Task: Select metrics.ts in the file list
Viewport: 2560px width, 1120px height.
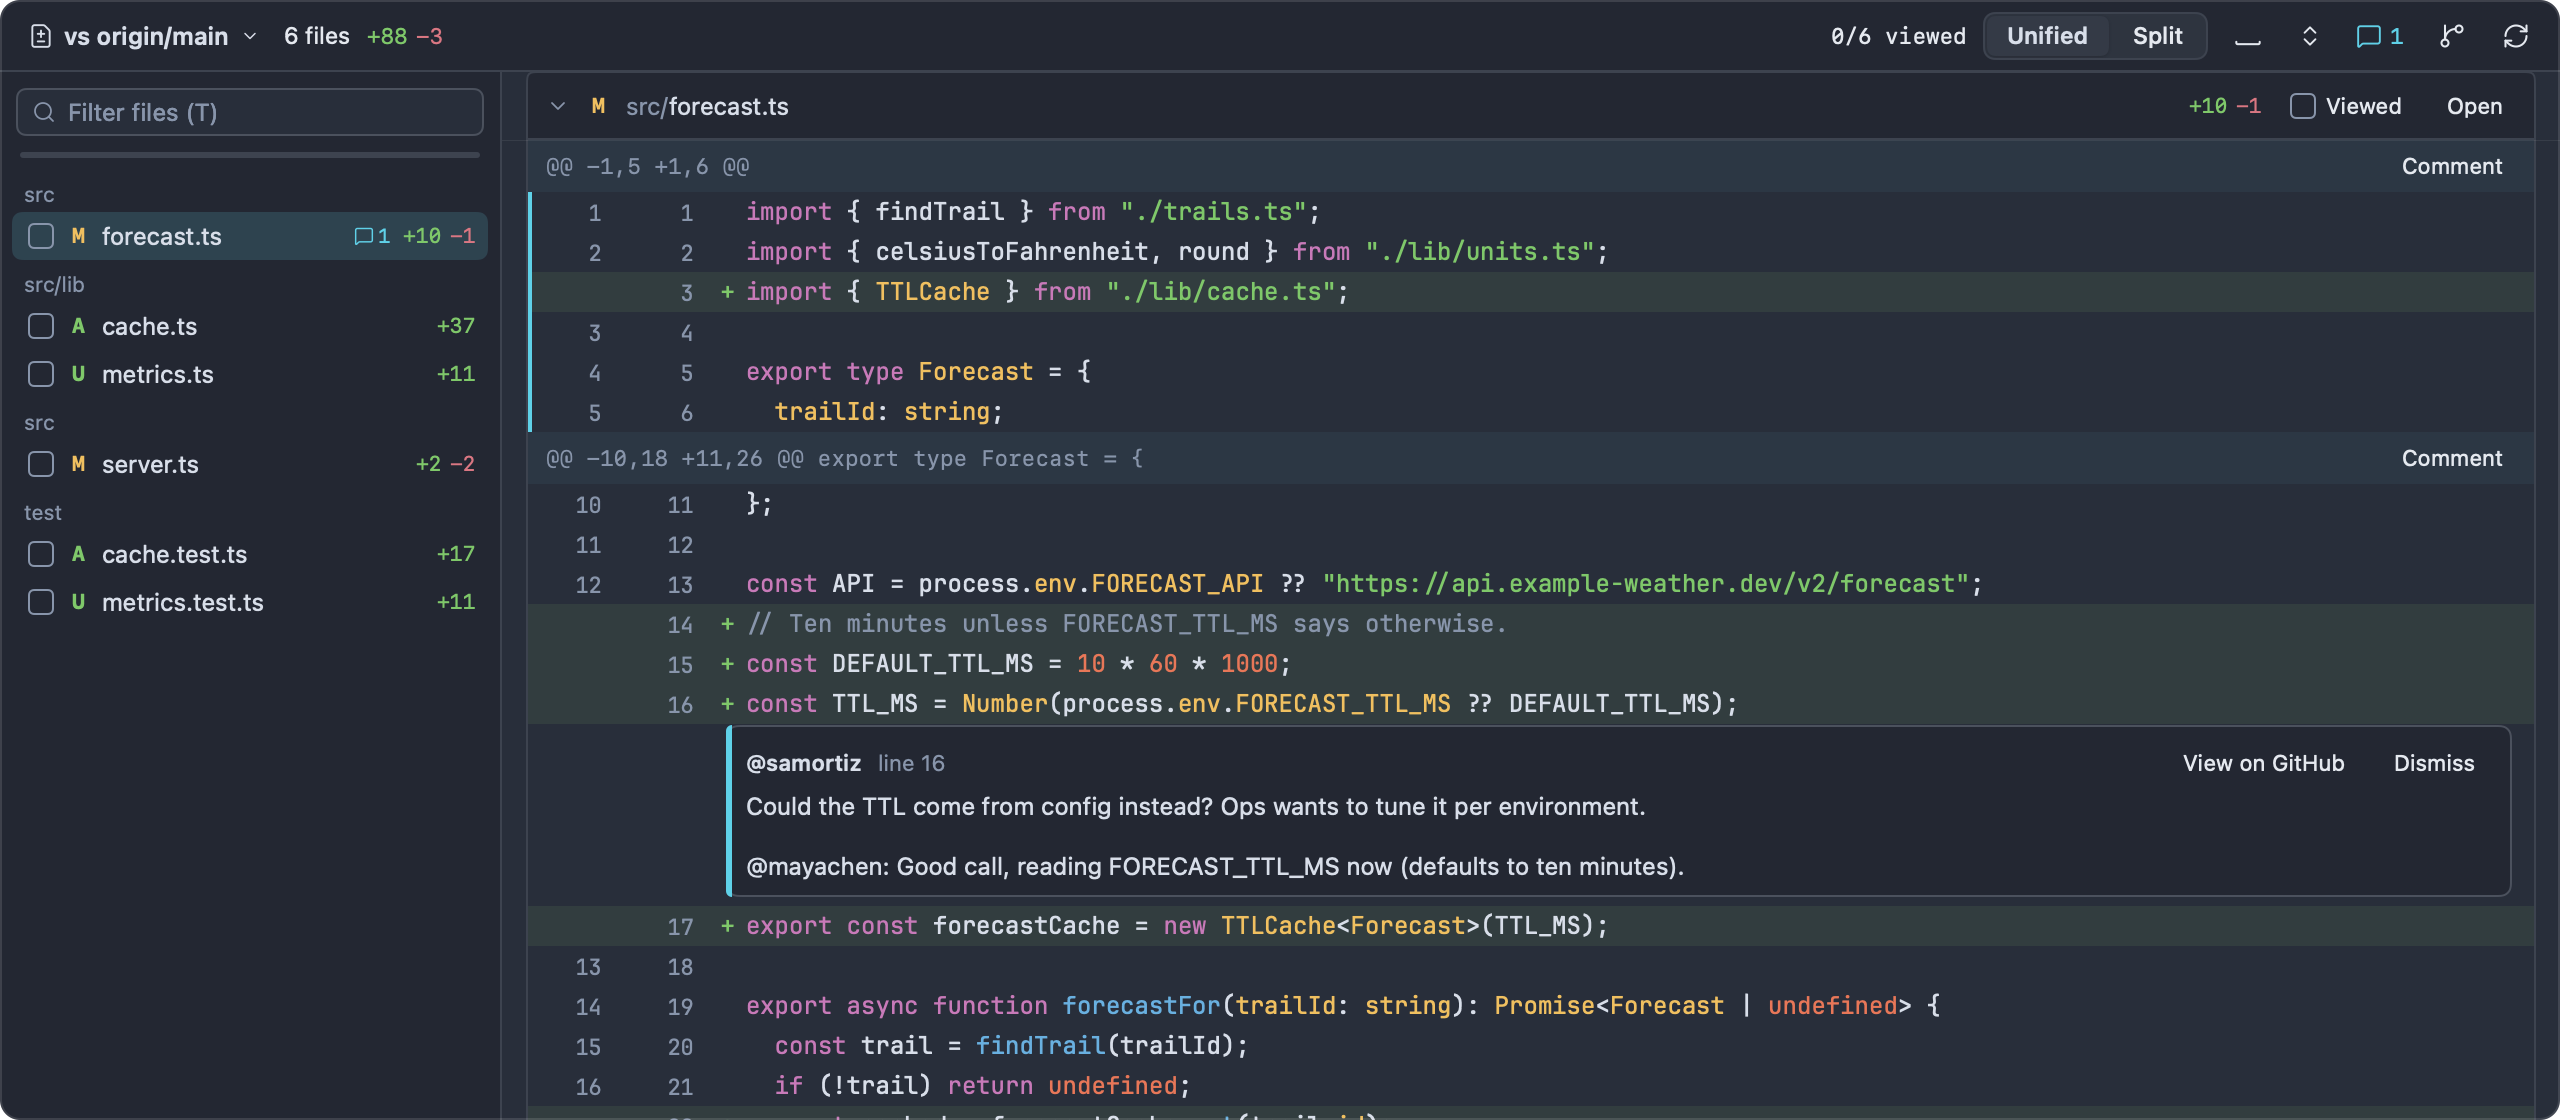Action: [x=250, y=374]
